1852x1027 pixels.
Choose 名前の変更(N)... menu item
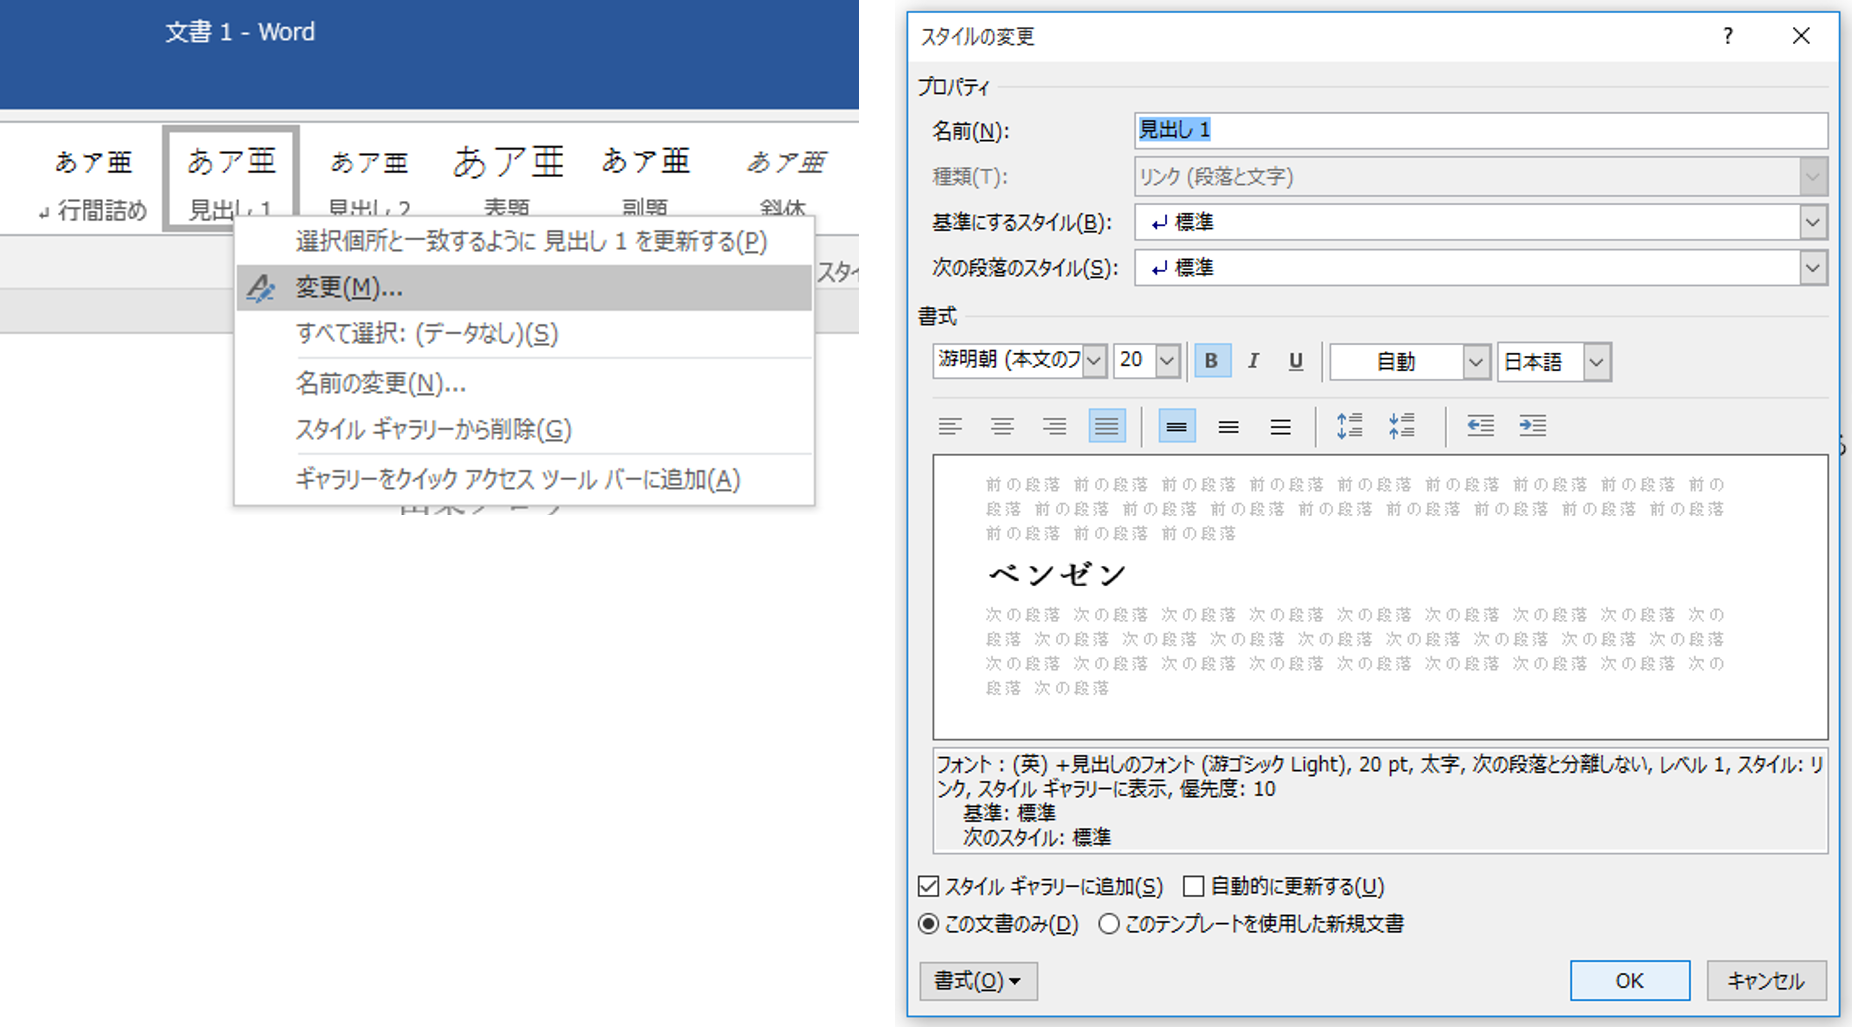point(525,383)
